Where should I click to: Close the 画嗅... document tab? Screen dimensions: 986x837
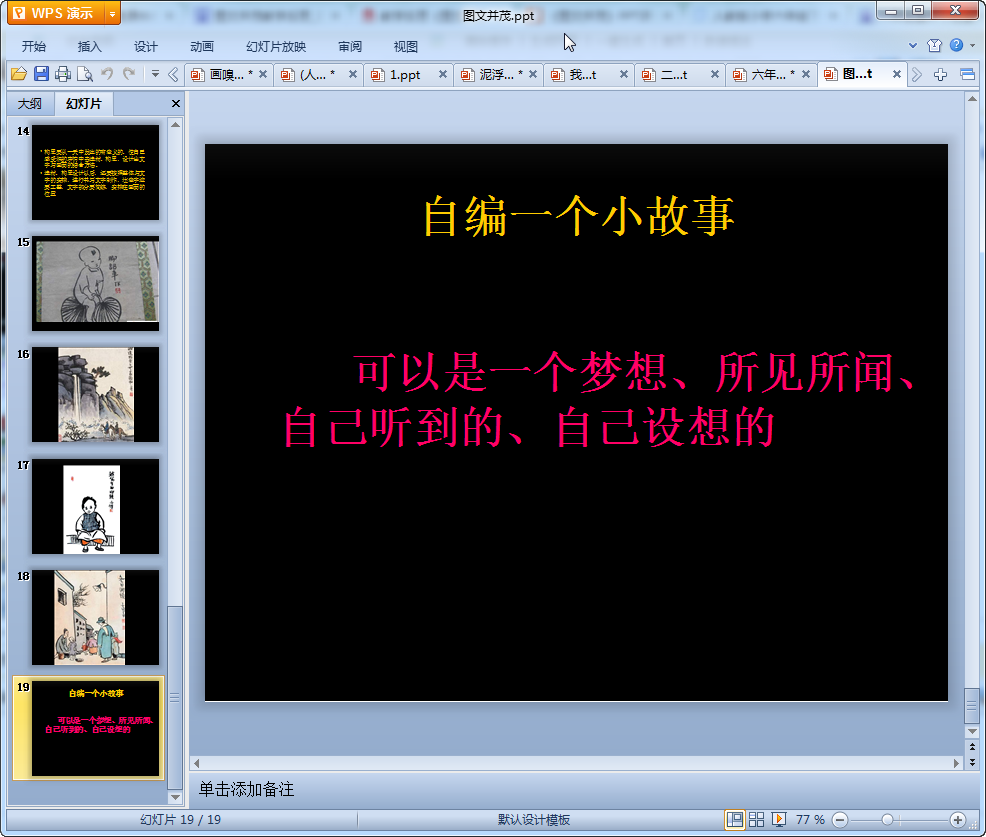point(263,74)
